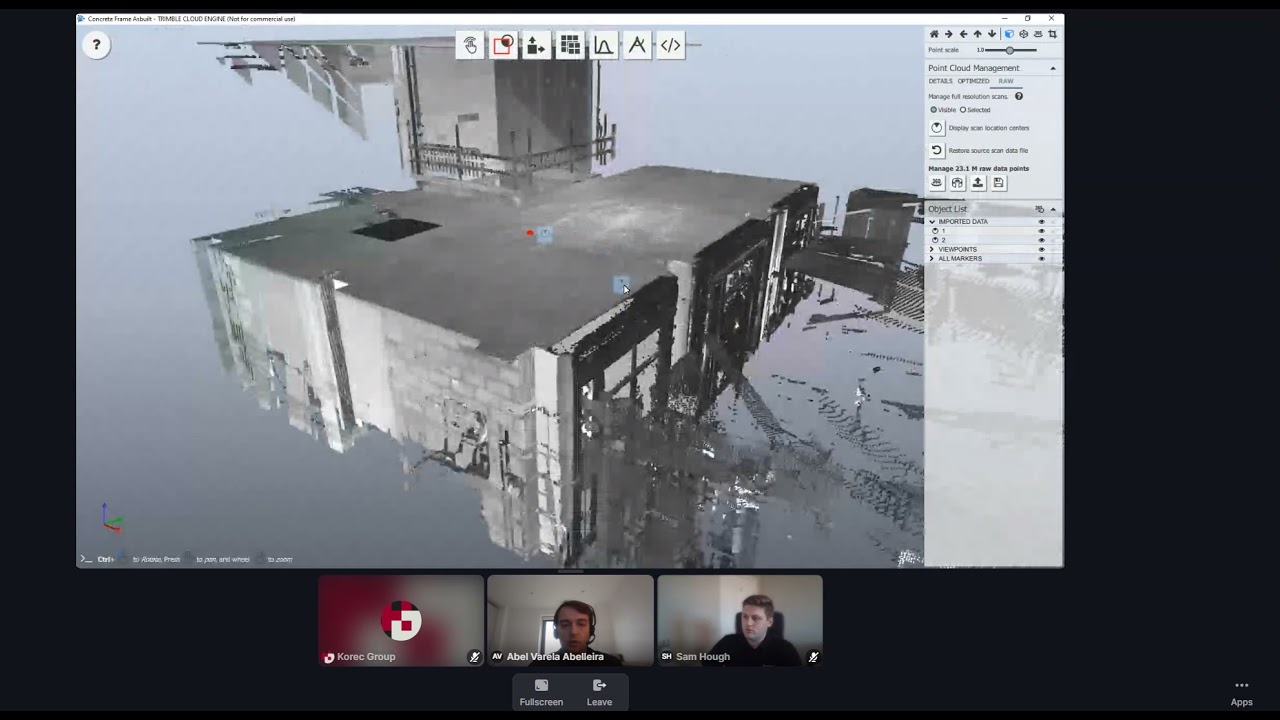Select Sam Hough video tile

pos(740,620)
